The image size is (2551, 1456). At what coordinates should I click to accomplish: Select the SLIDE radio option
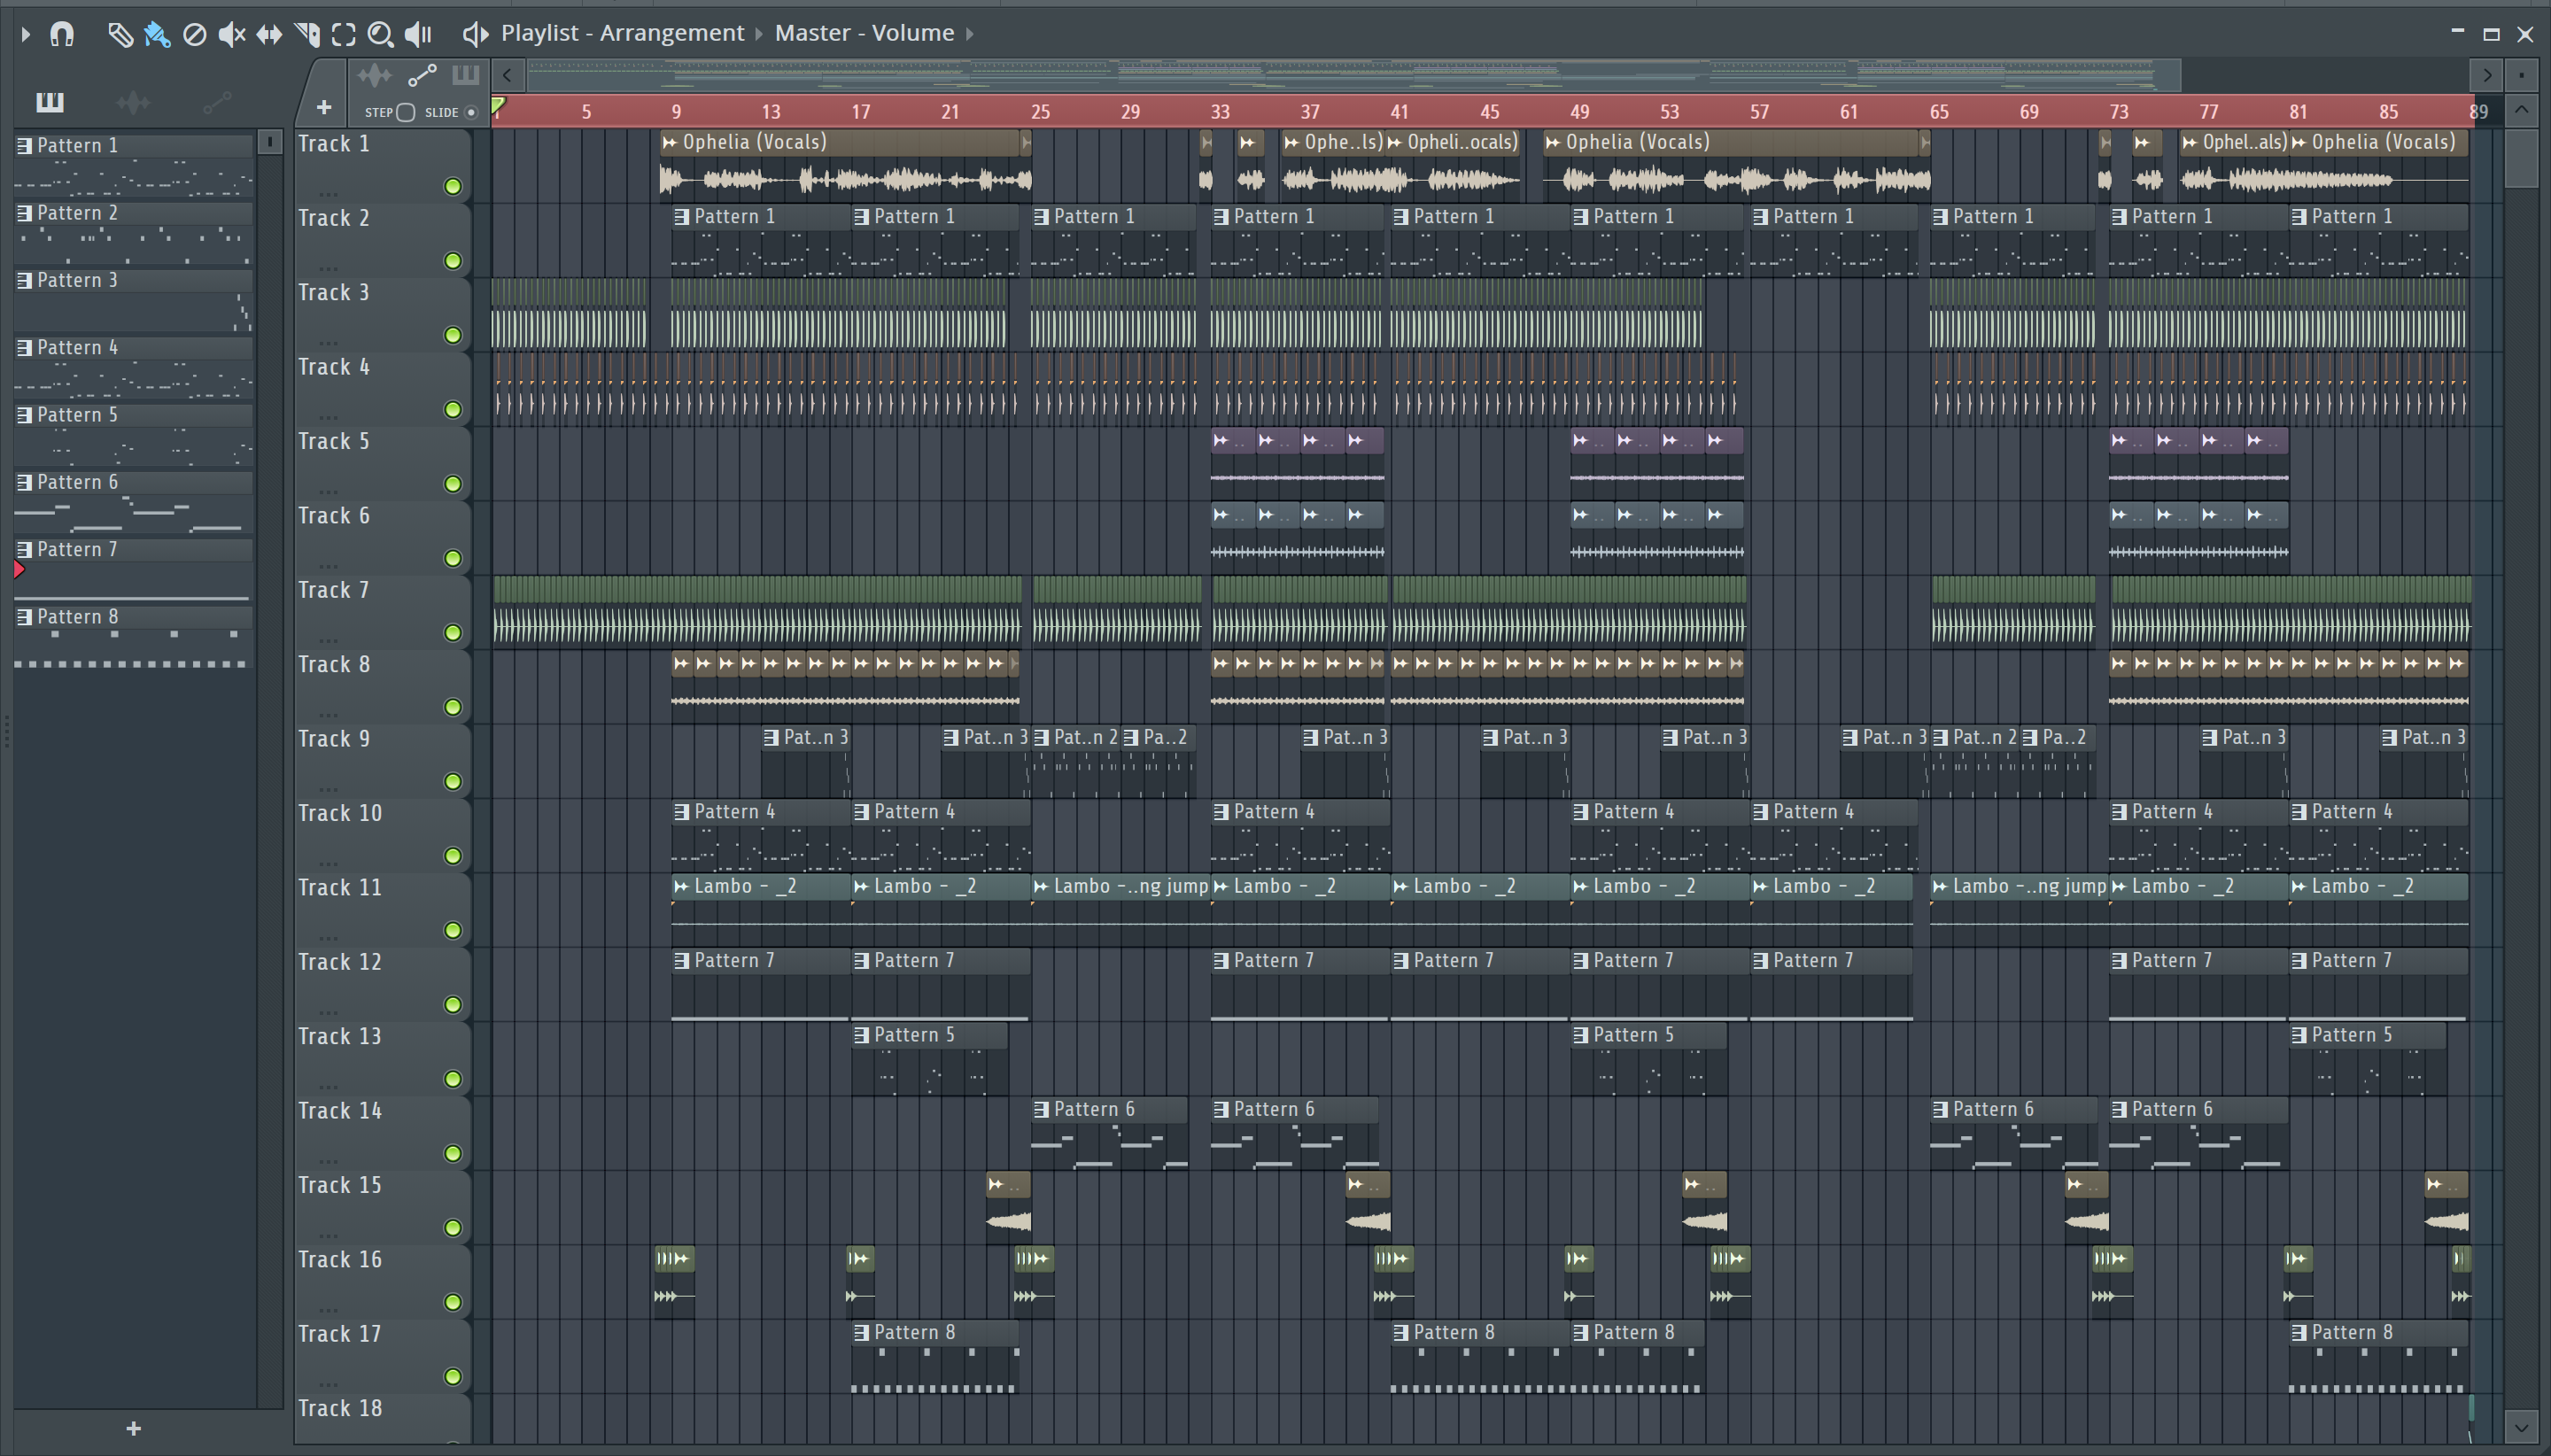click(471, 112)
